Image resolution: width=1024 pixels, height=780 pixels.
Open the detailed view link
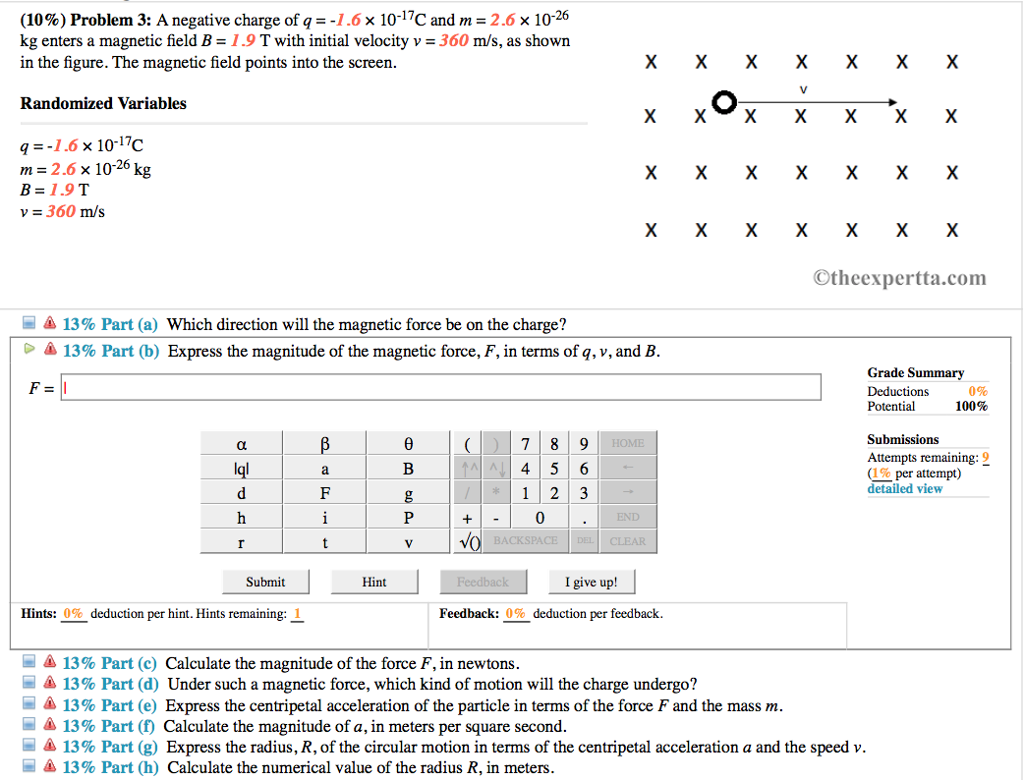point(905,488)
